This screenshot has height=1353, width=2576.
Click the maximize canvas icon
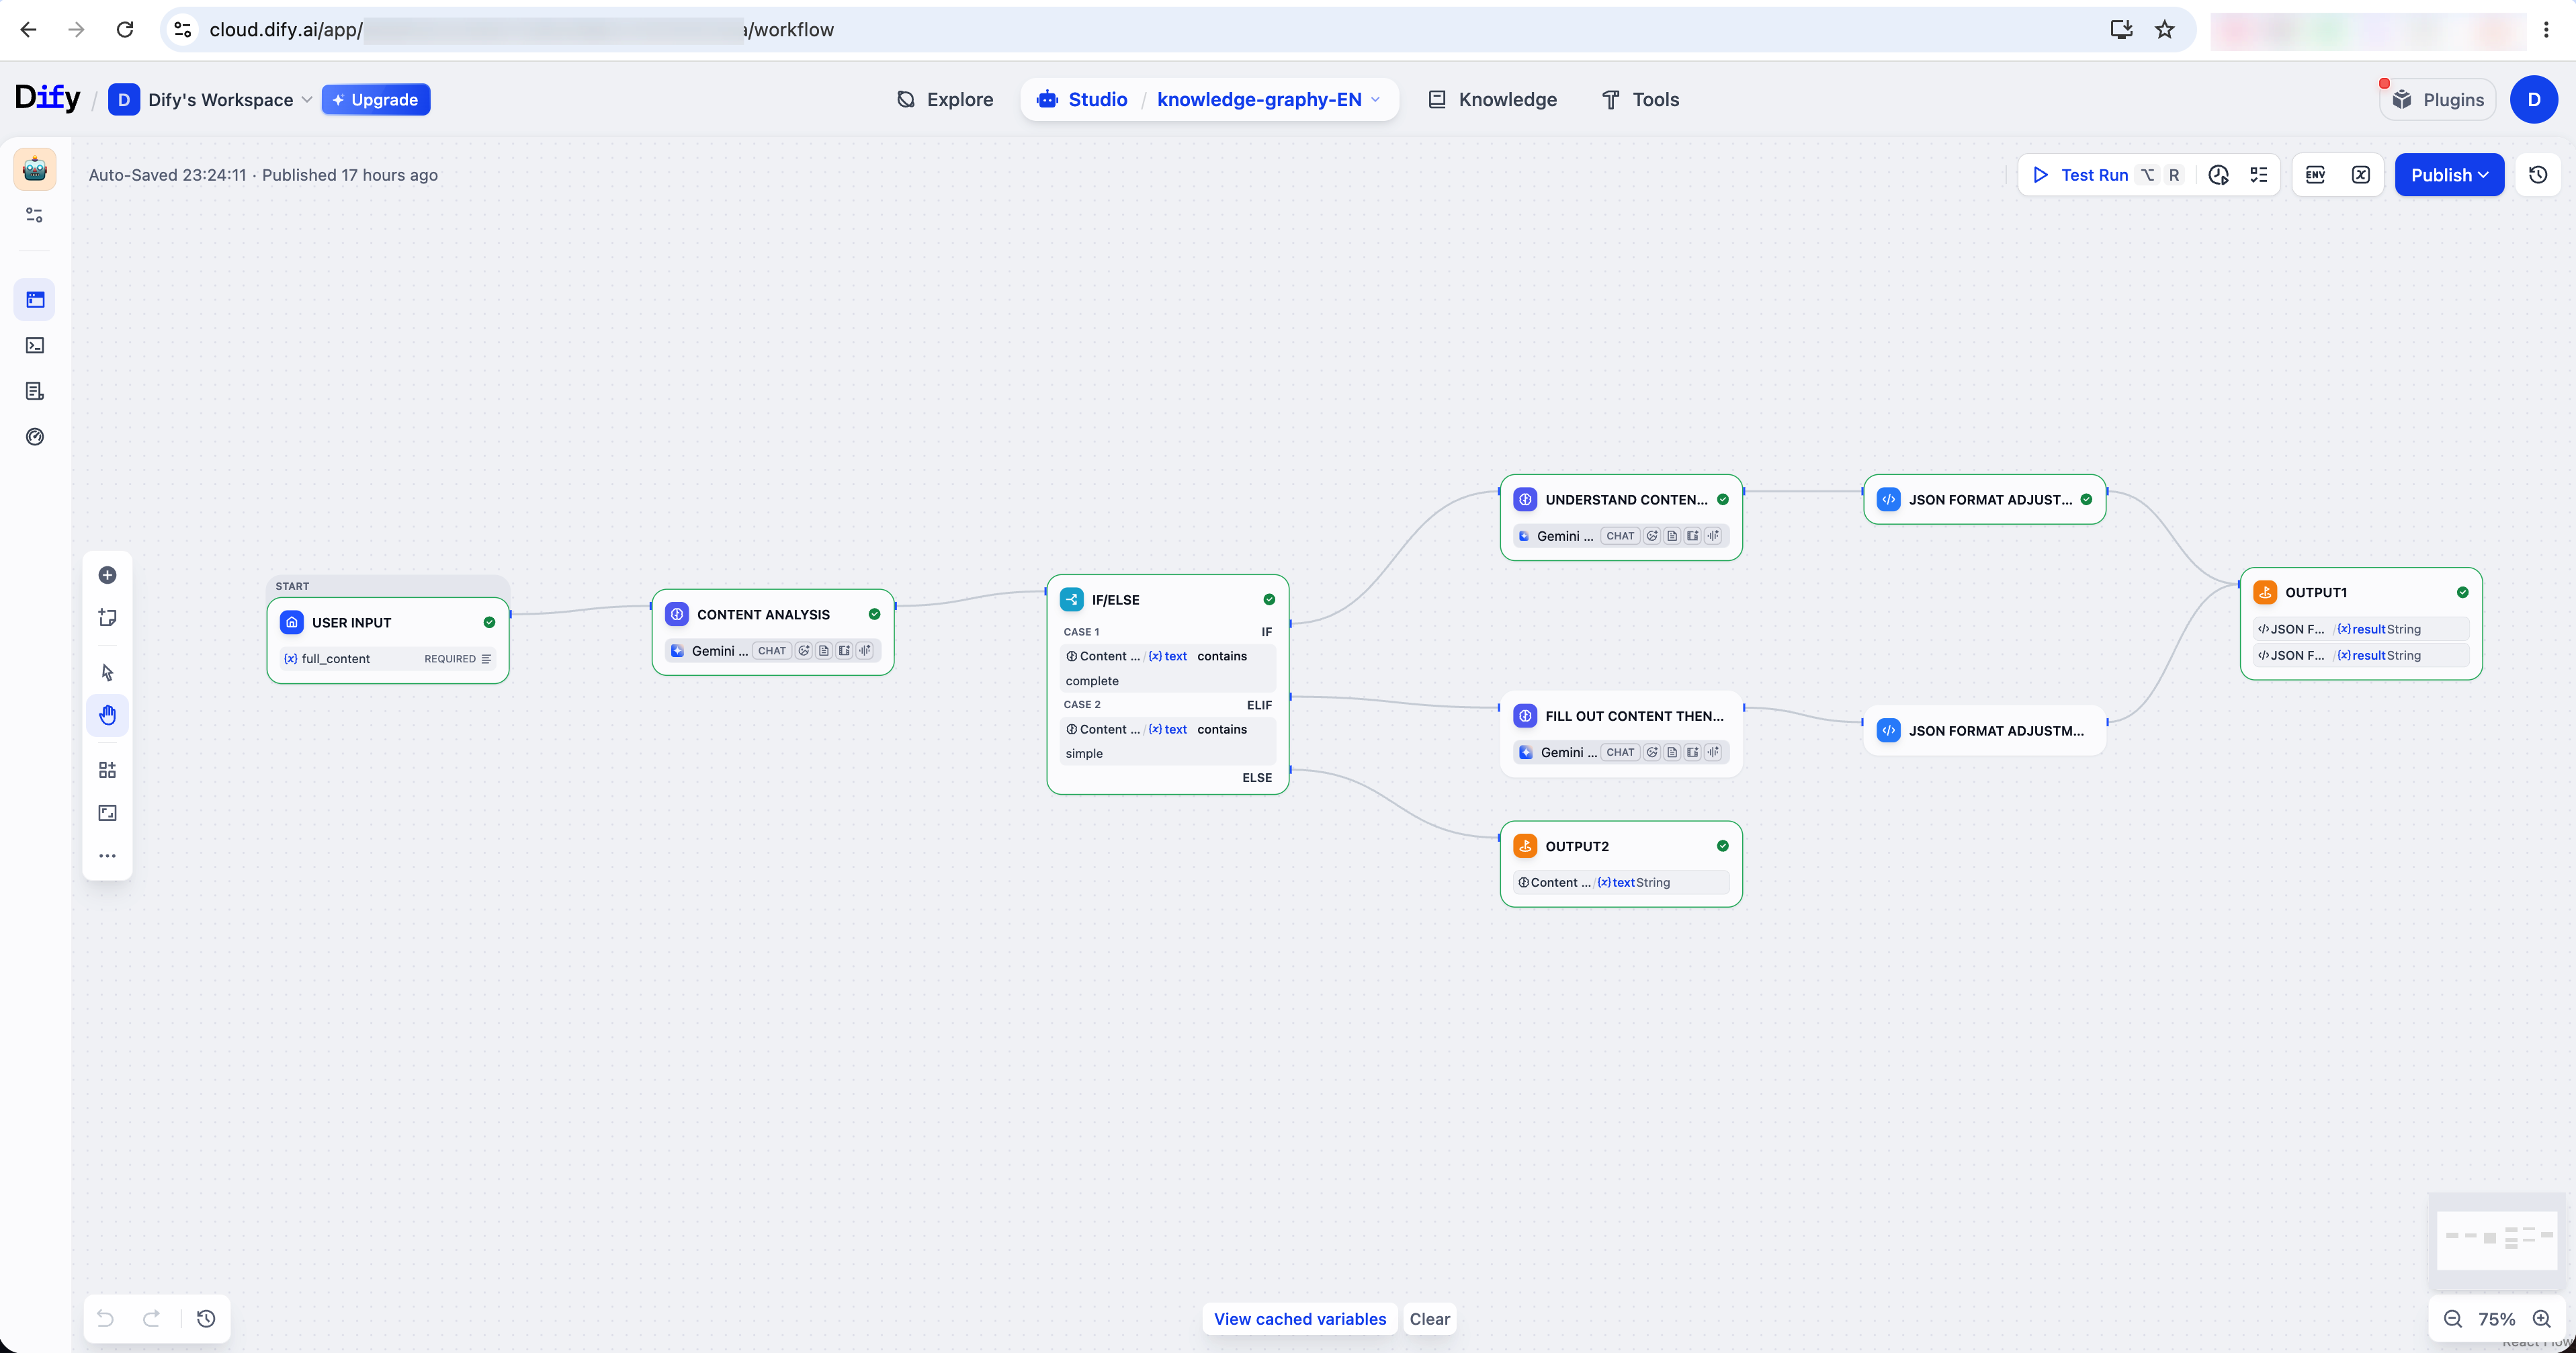point(107,812)
